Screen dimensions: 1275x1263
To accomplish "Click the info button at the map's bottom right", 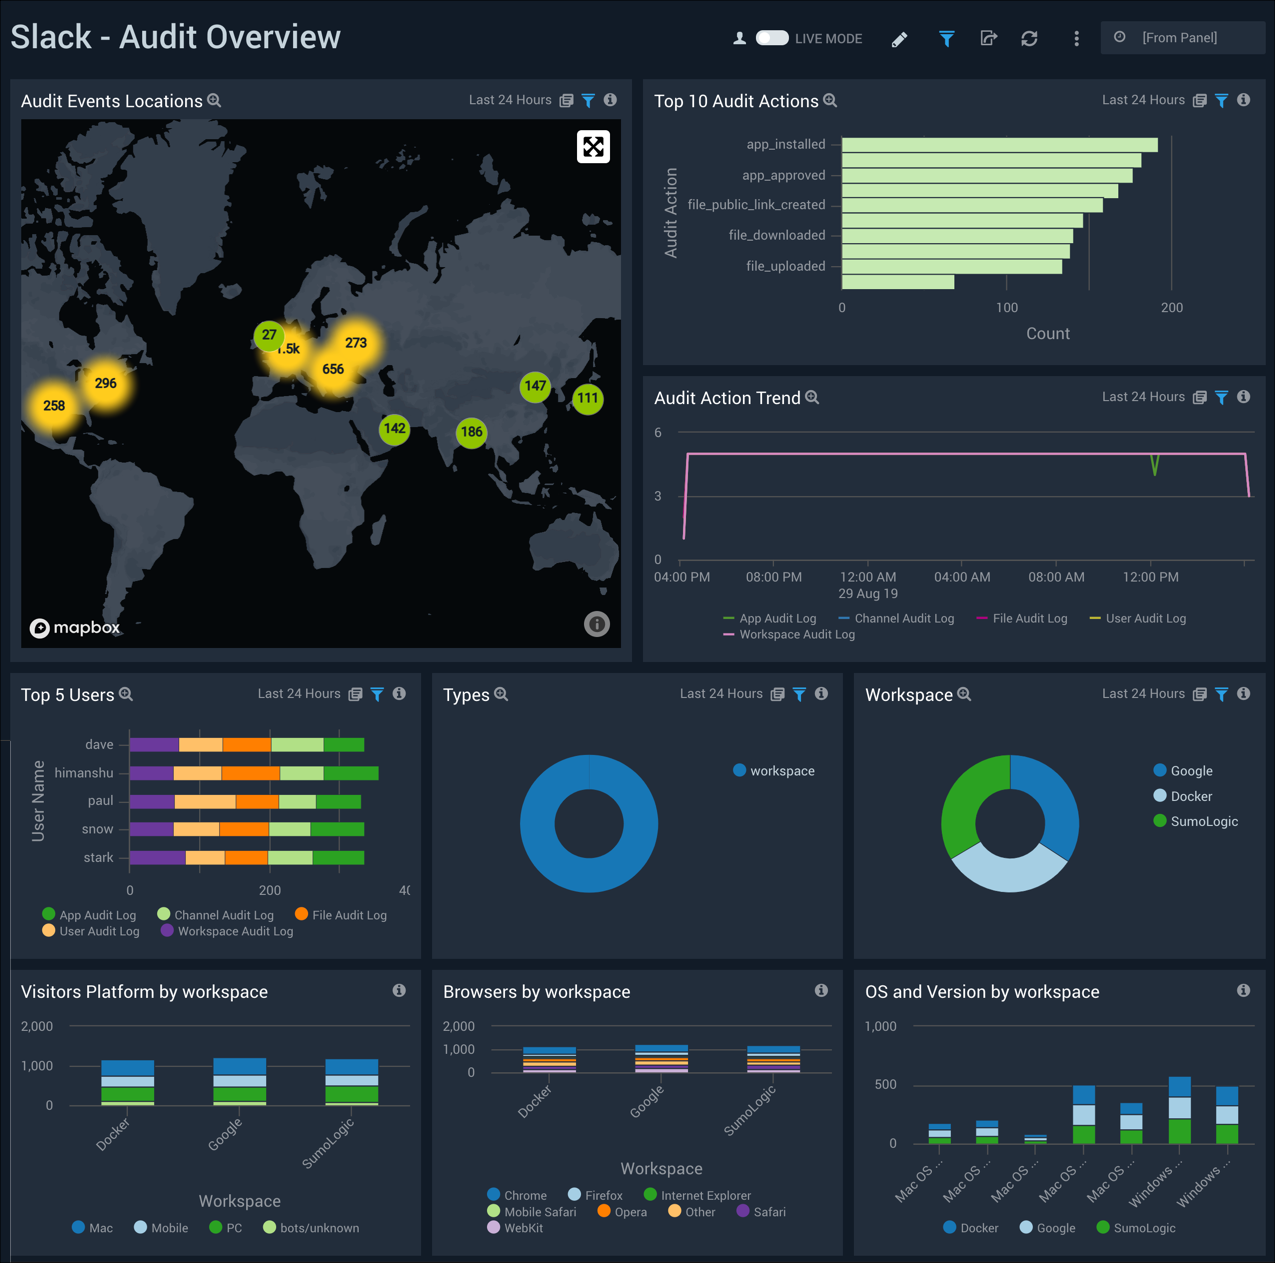I will point(597,624).
